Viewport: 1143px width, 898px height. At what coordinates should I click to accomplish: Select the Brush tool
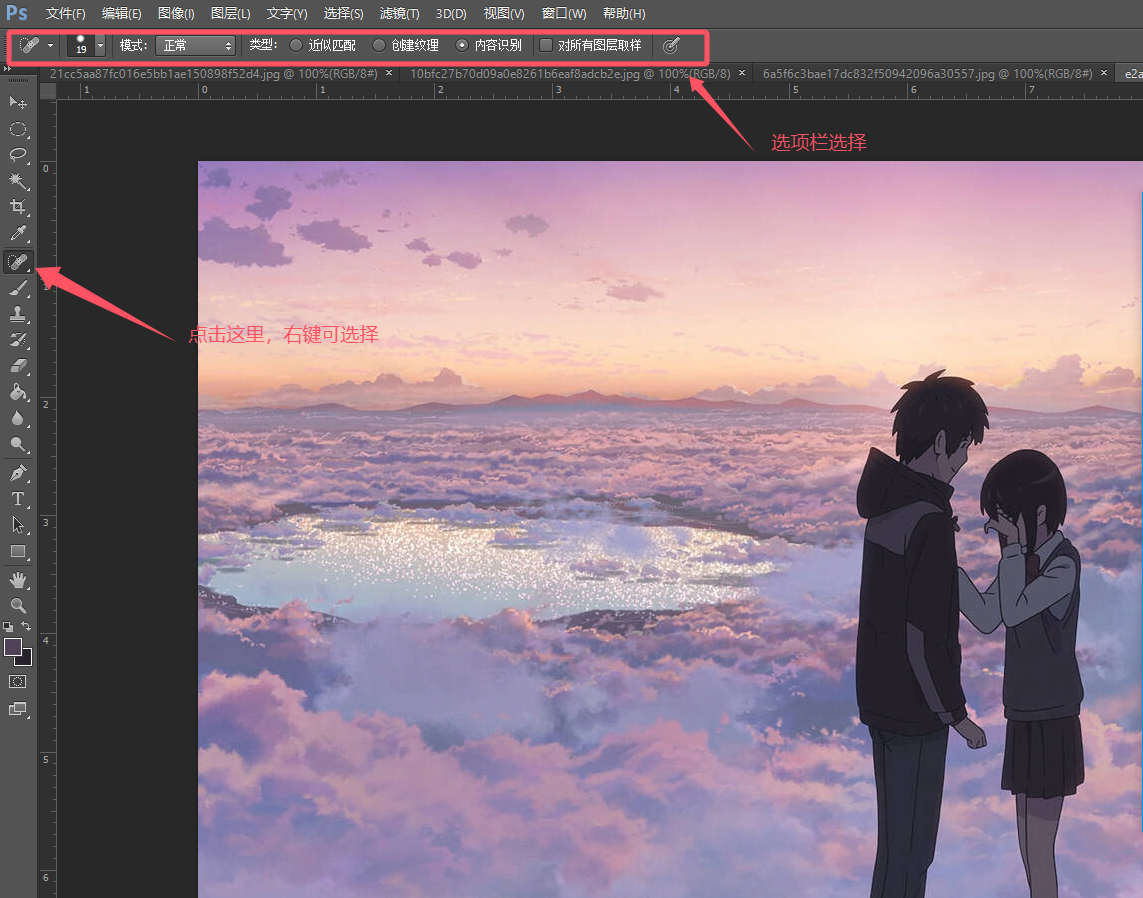[x=17, y=288]
